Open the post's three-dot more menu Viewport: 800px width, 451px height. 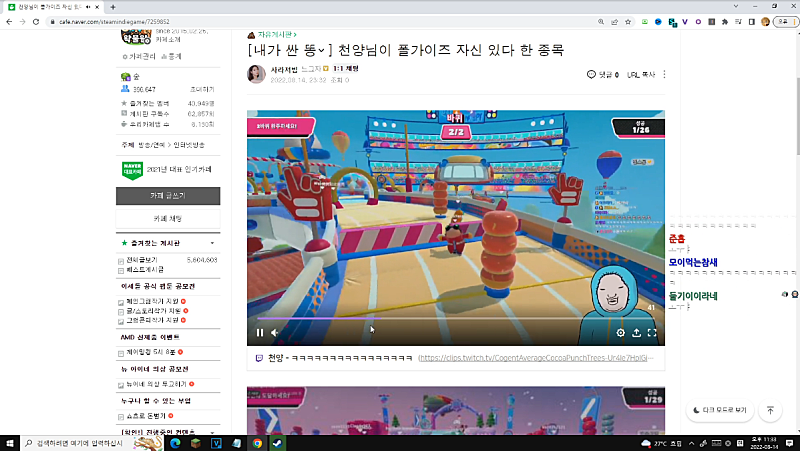tap(664, 74)
